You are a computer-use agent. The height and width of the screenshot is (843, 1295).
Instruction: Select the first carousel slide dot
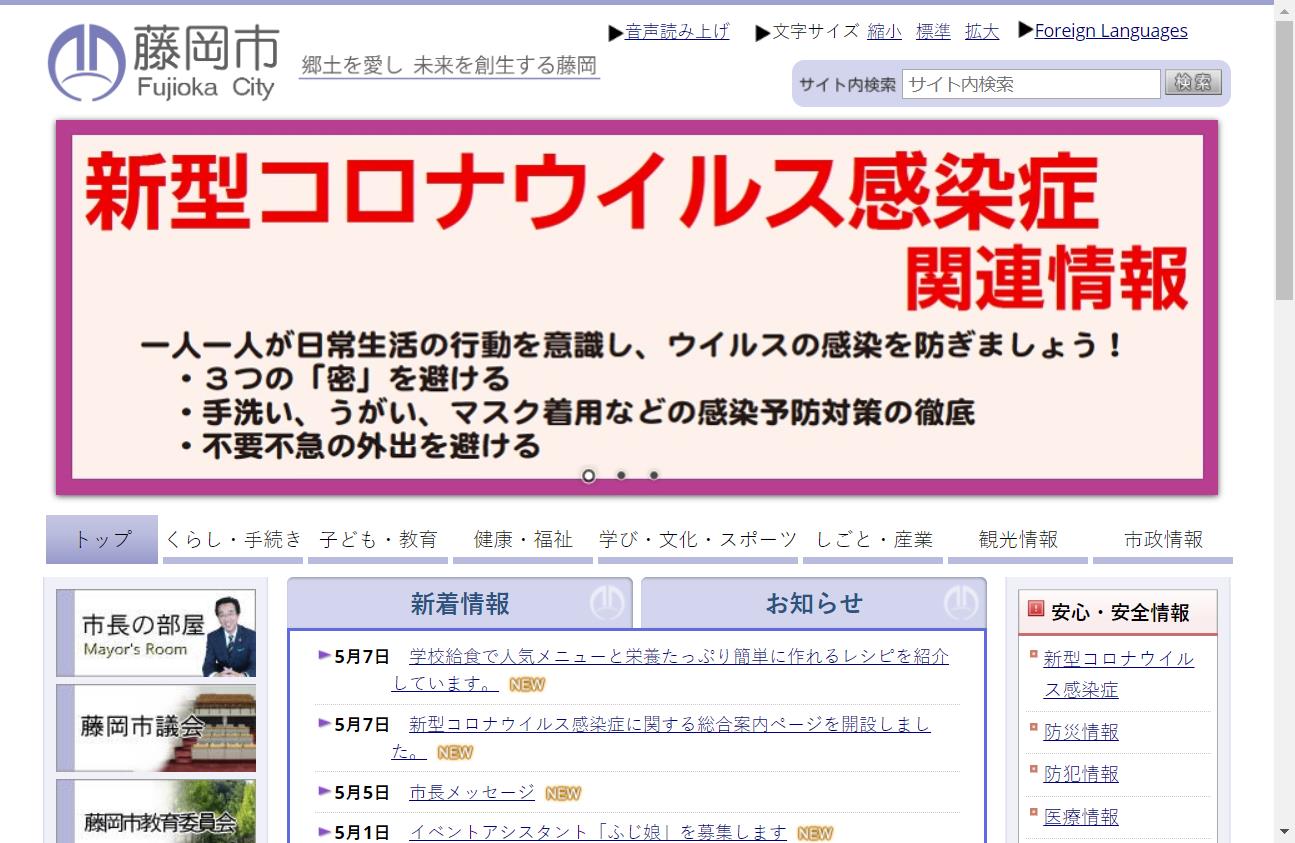pyautogui.click(x=589, y=476)
